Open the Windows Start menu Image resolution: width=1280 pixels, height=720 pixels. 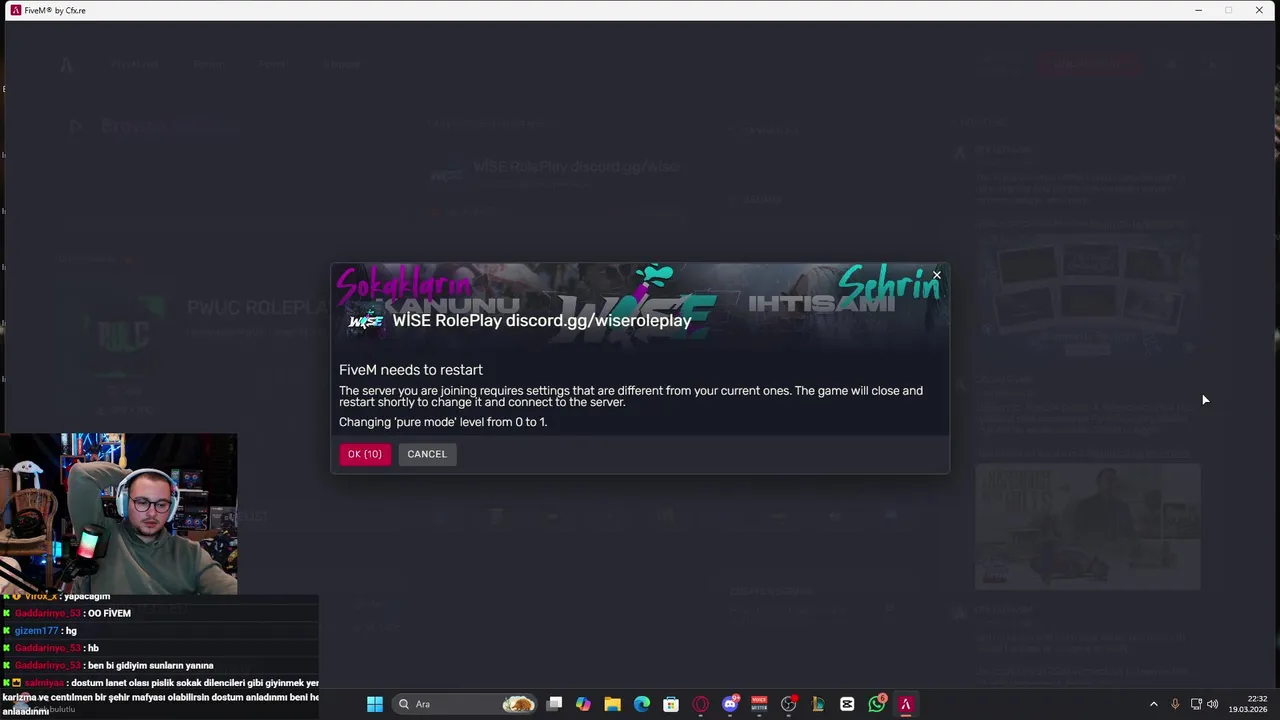375,704
